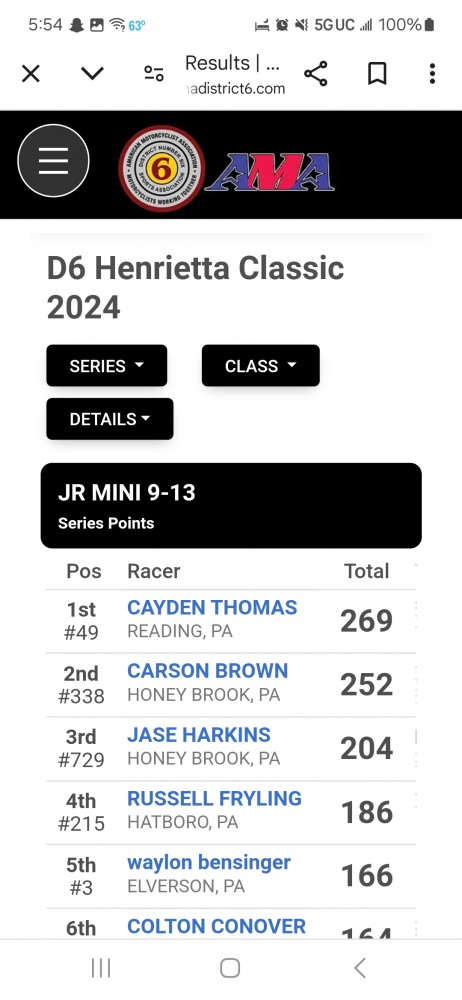Click the AMA logo
The height and width of the screenshot is (1000, 462).
pyautogui.click(x=269, y=172)
